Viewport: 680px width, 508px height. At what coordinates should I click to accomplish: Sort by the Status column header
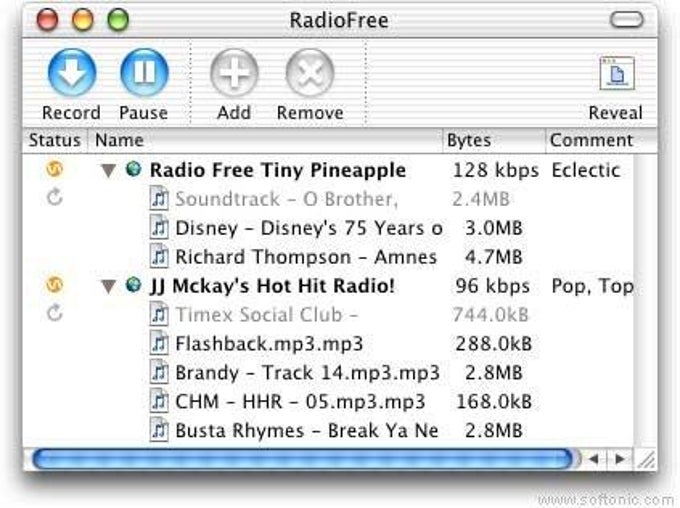click(x=55, y=141)
